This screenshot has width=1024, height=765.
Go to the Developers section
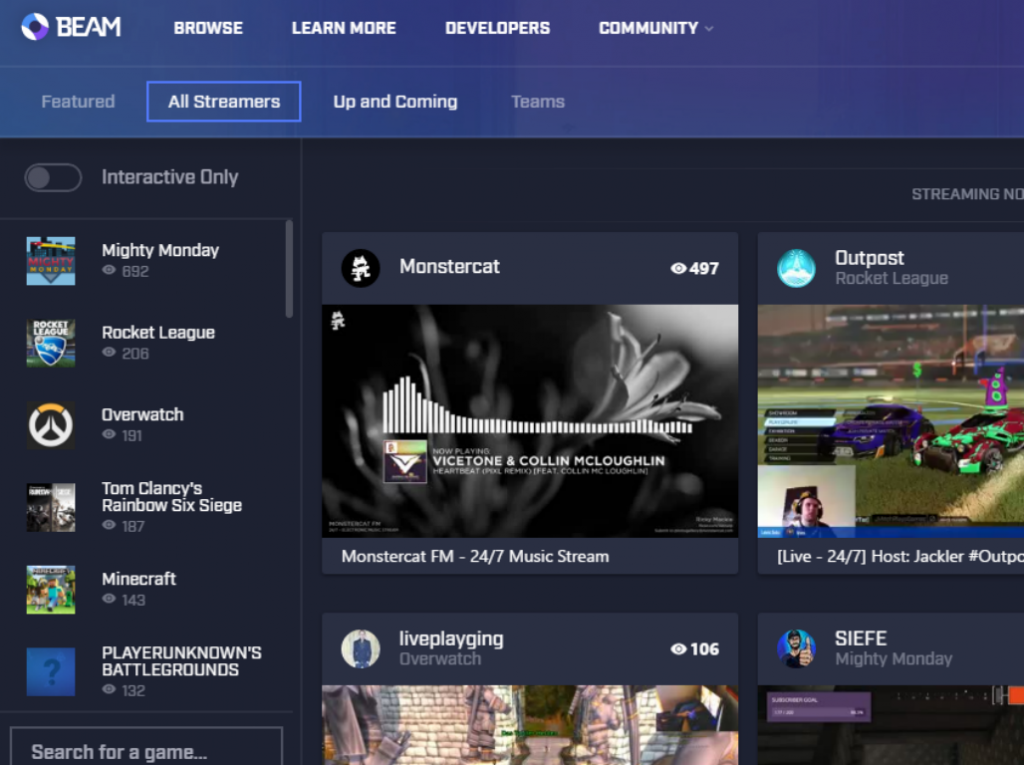click(497, 28)
